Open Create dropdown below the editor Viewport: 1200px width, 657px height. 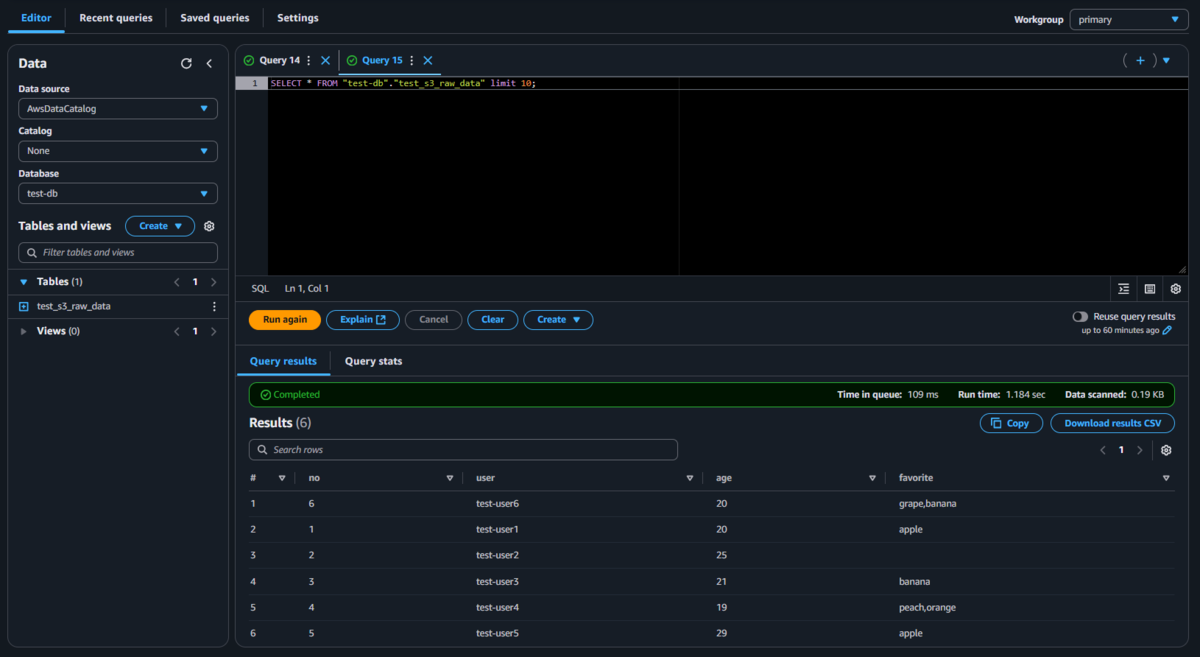coord(558,320)
